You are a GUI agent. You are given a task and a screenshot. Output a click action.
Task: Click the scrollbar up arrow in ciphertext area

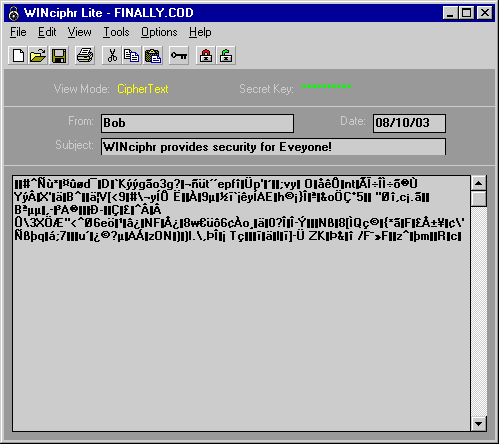pyautogui.click(x=479, y=183)
